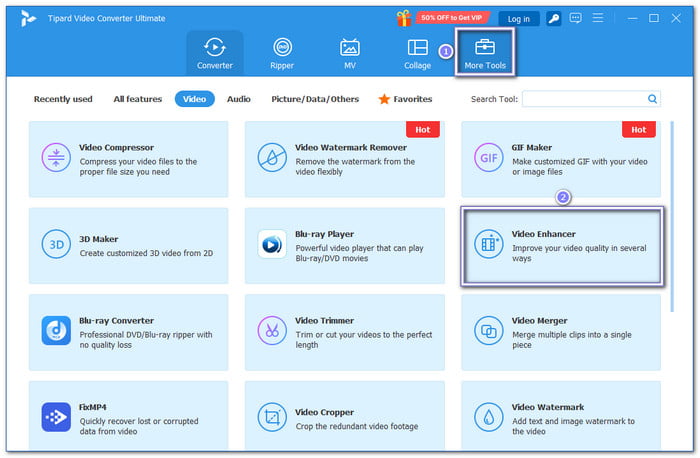Open the register key icon

pos(554,18)
